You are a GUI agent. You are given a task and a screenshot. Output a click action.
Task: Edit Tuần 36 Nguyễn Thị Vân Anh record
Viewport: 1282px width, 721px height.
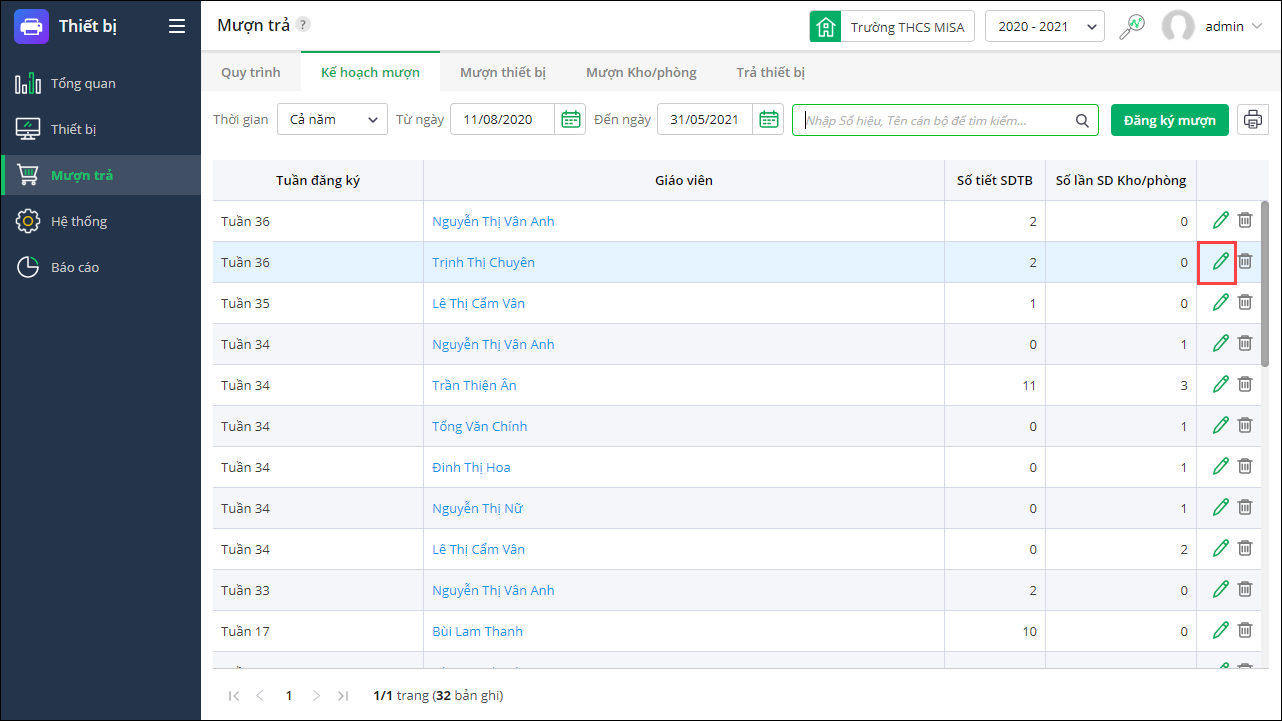pyautogui.click(x=1220, y=221)
